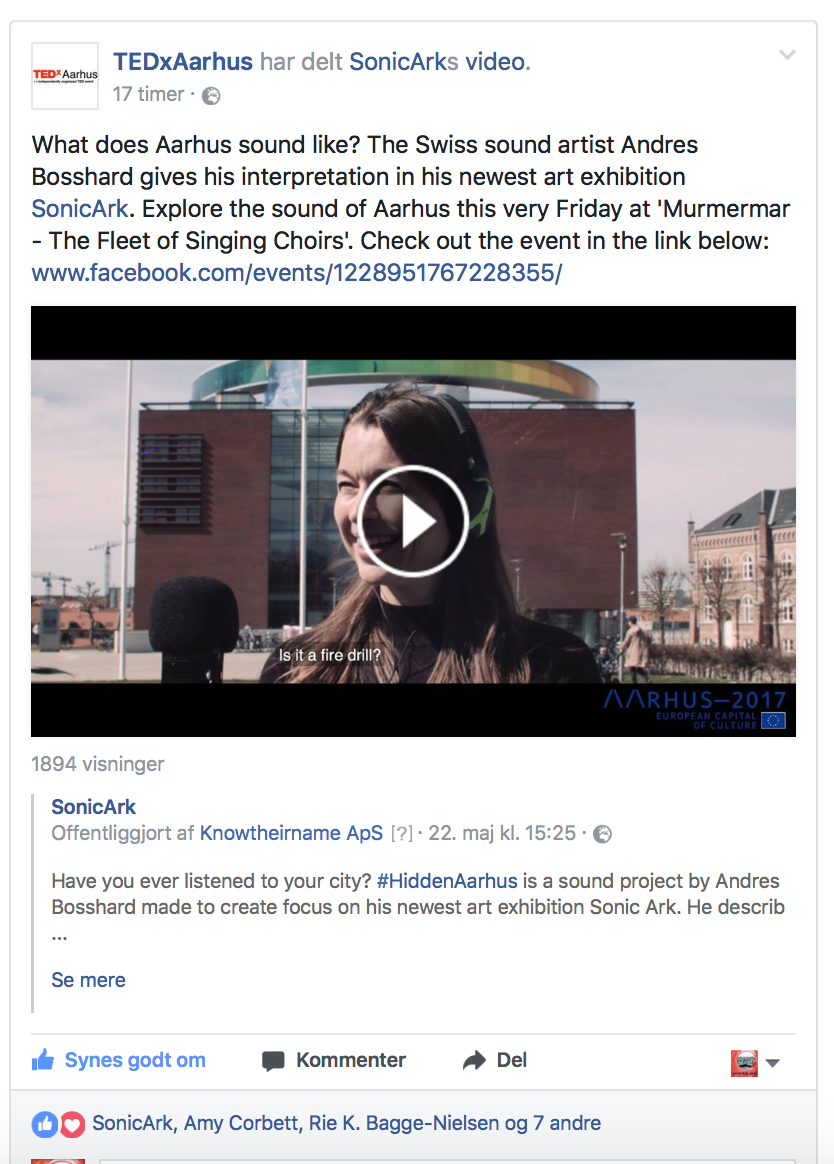Click the globe icon after 22. maj kl. 15:25

tap(603, 834)
